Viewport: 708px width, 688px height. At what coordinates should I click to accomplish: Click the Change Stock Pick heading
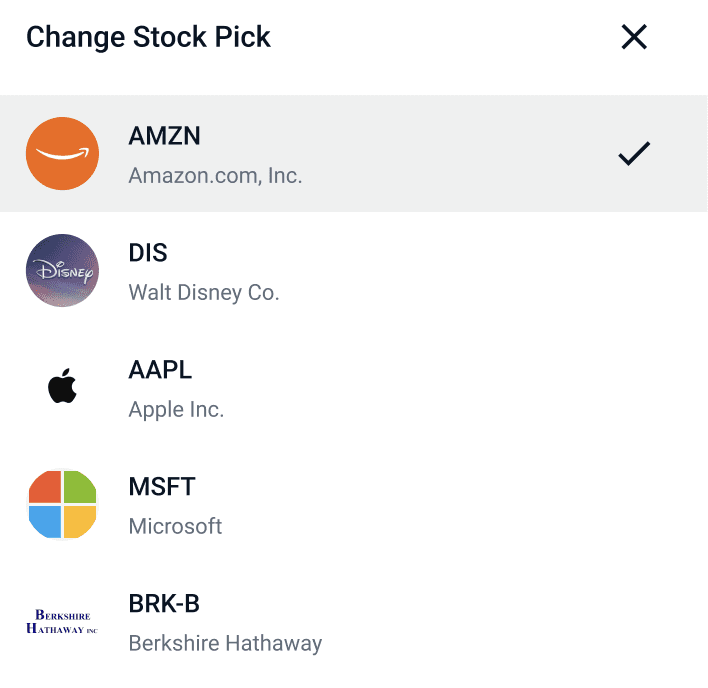tap(148, 37)
